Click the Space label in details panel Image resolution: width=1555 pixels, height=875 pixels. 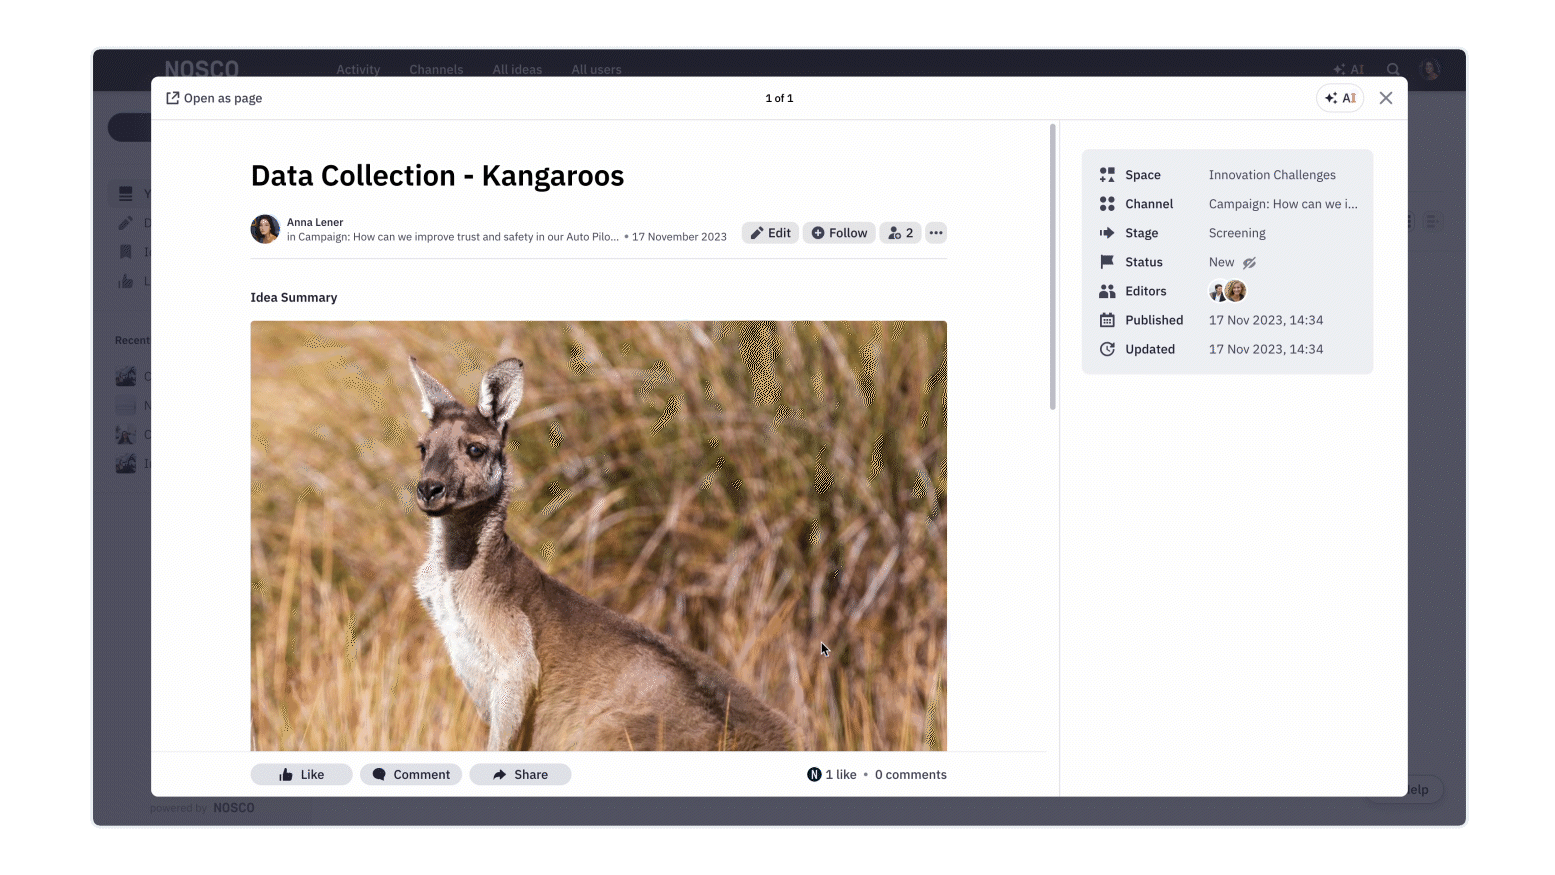click(x=1143, y=175)
